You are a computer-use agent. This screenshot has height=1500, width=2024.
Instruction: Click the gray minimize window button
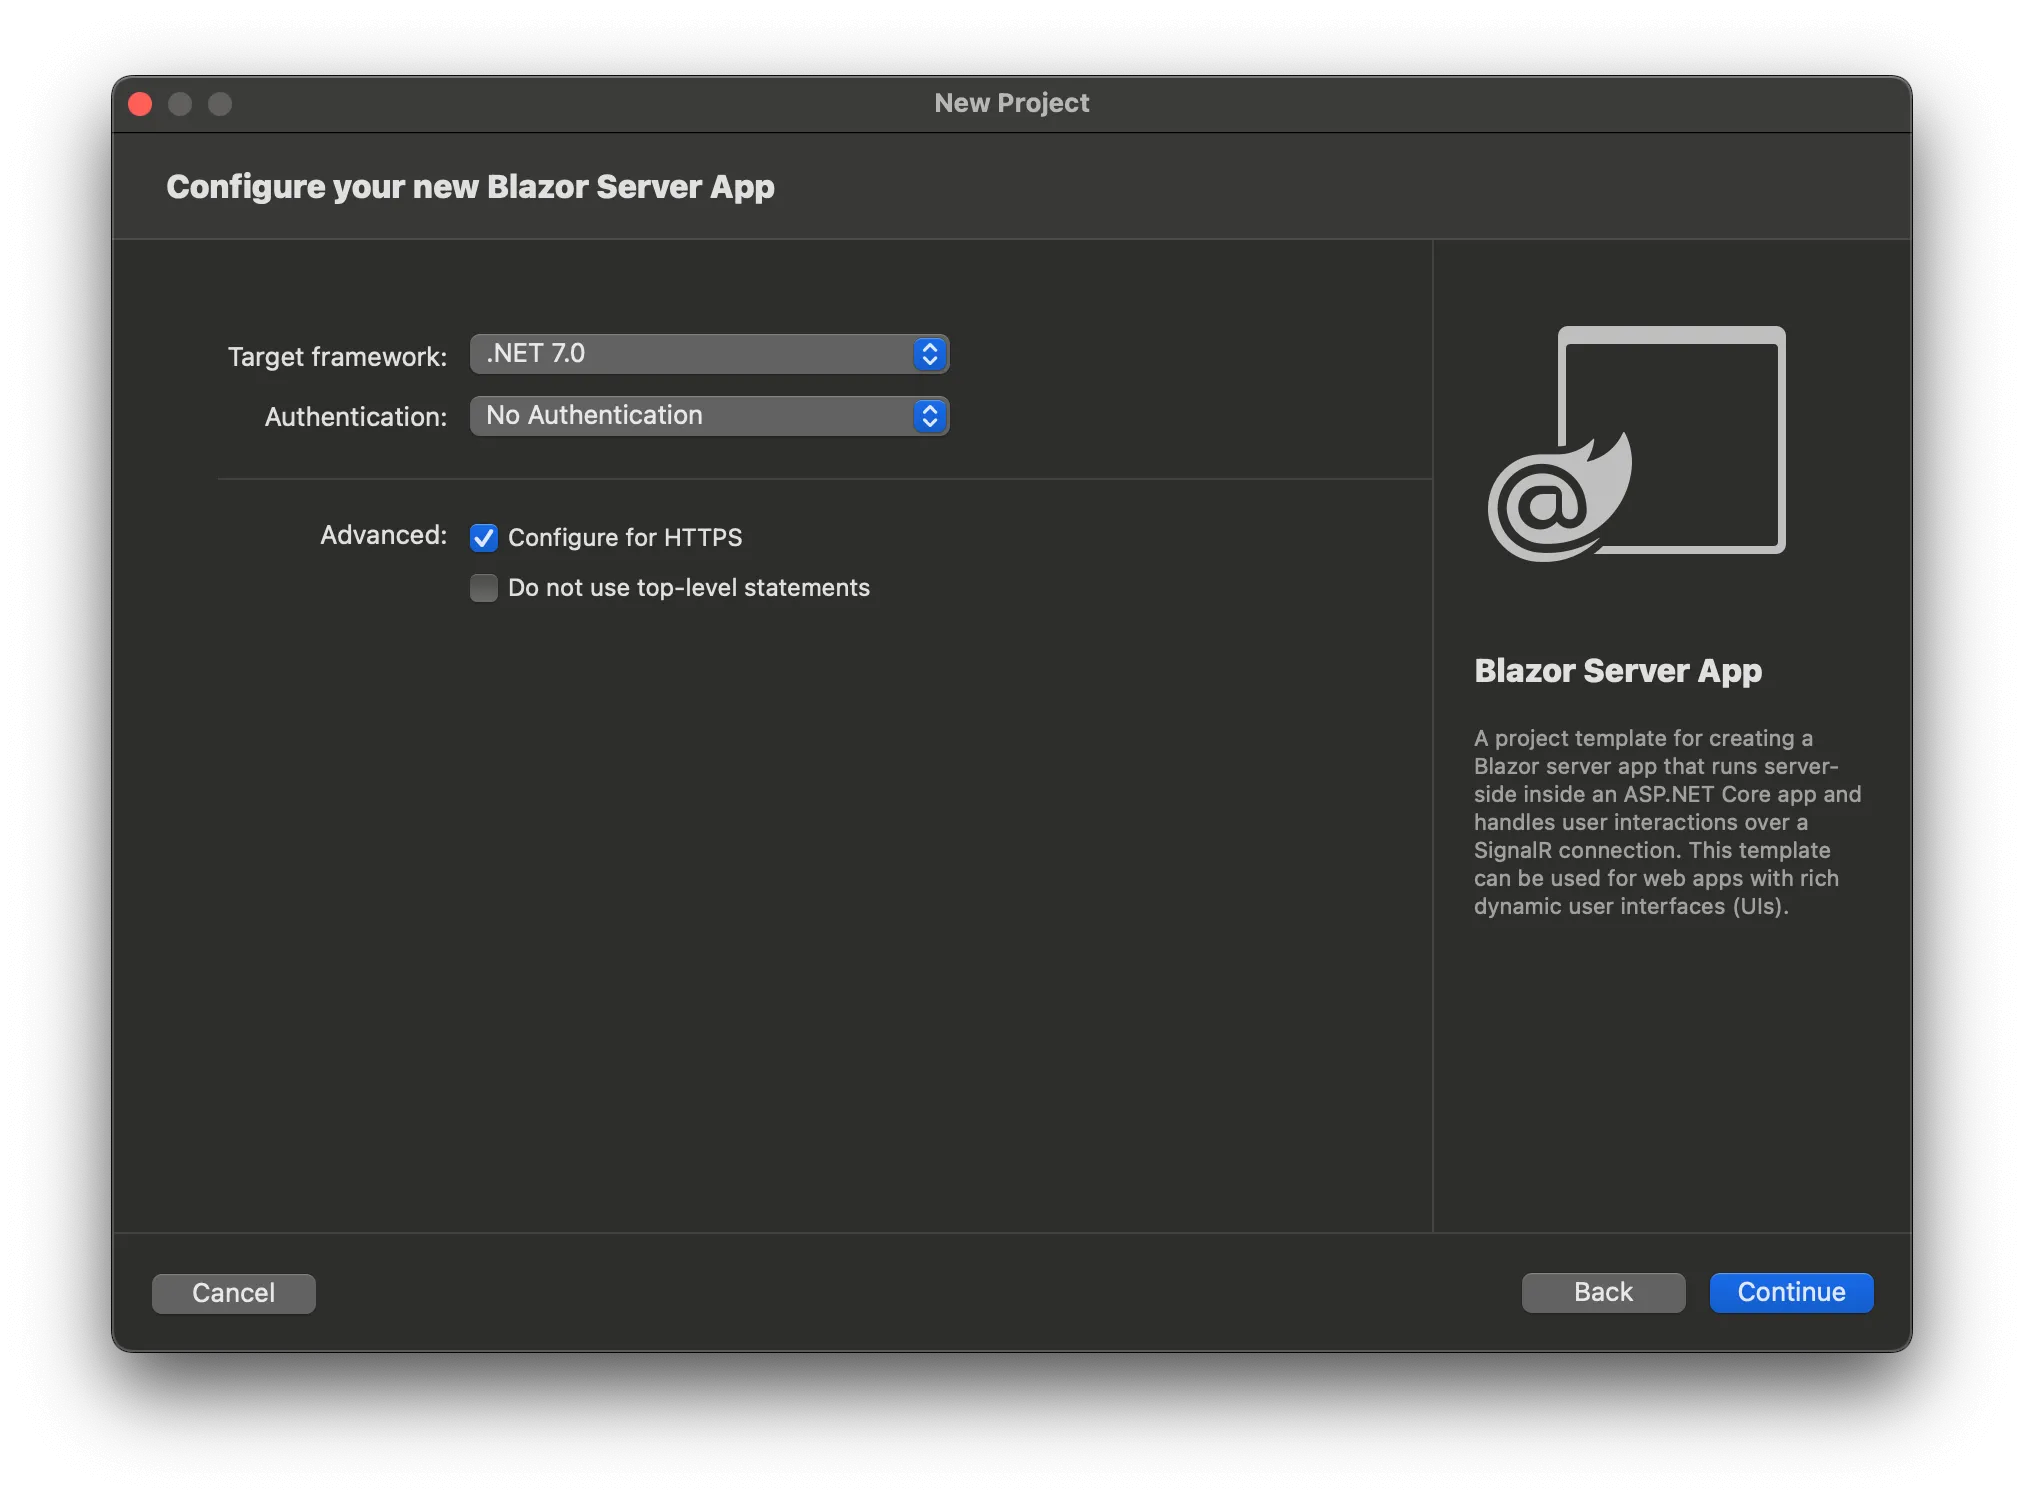[180, 104]
